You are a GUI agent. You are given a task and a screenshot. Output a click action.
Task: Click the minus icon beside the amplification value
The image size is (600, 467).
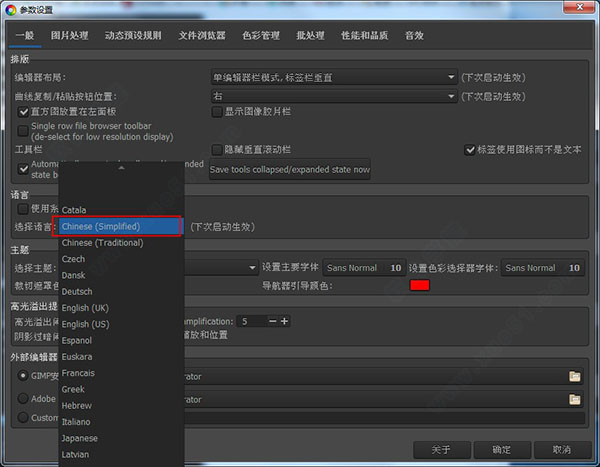[x=270, y=321]
